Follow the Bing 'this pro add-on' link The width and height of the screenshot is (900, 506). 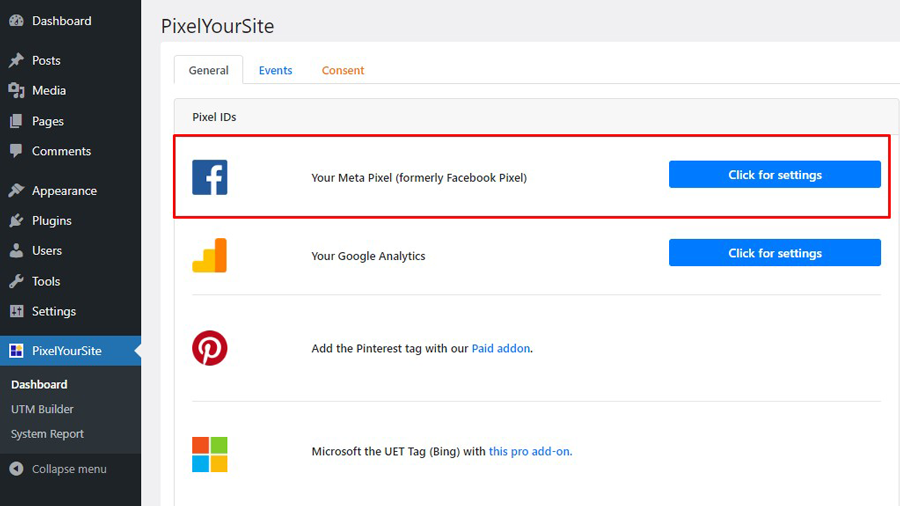(x=529, y=451)
